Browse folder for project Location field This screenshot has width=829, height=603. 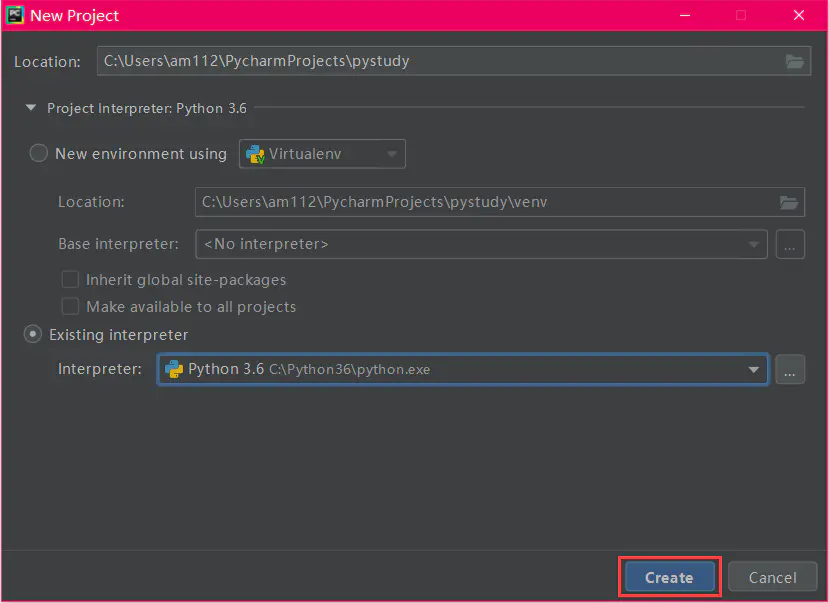[x=795, y=61]
